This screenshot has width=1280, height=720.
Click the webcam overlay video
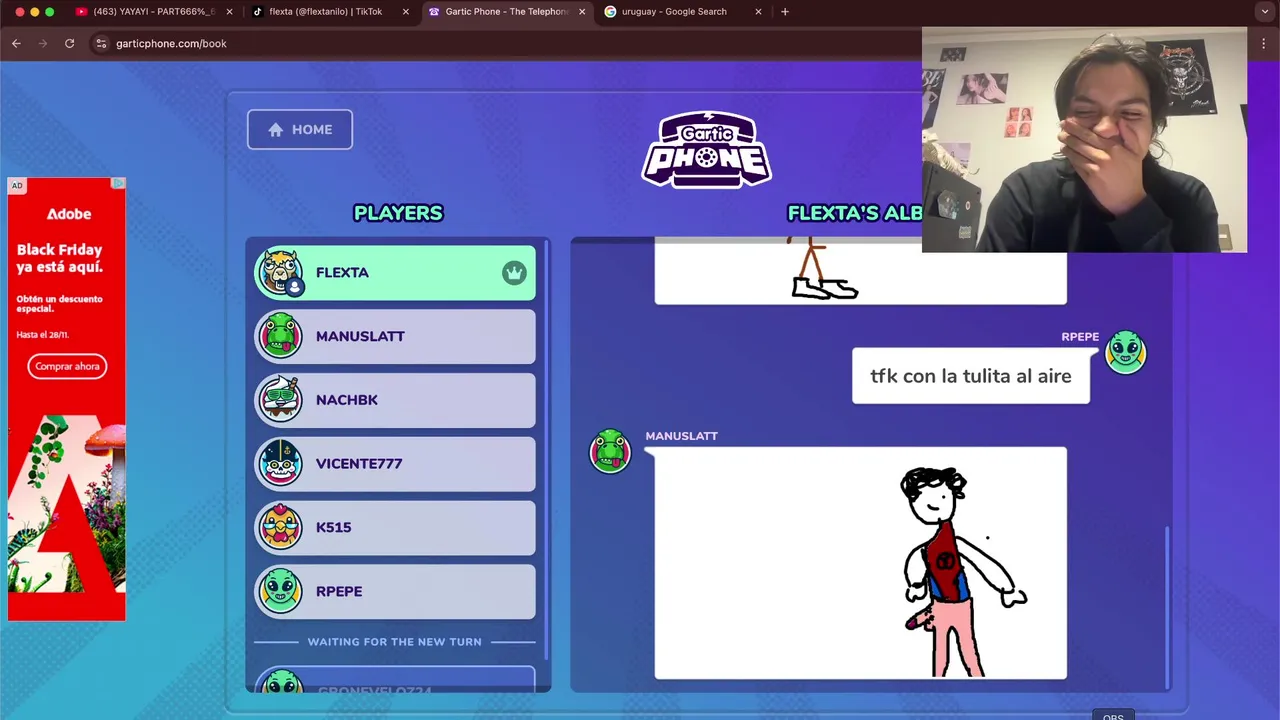pos(1084,140)
